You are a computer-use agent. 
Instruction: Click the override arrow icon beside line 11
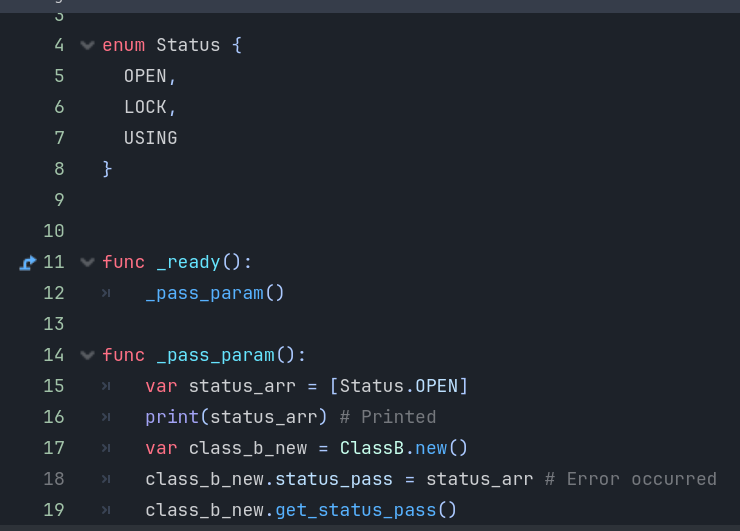click(28, 262)
